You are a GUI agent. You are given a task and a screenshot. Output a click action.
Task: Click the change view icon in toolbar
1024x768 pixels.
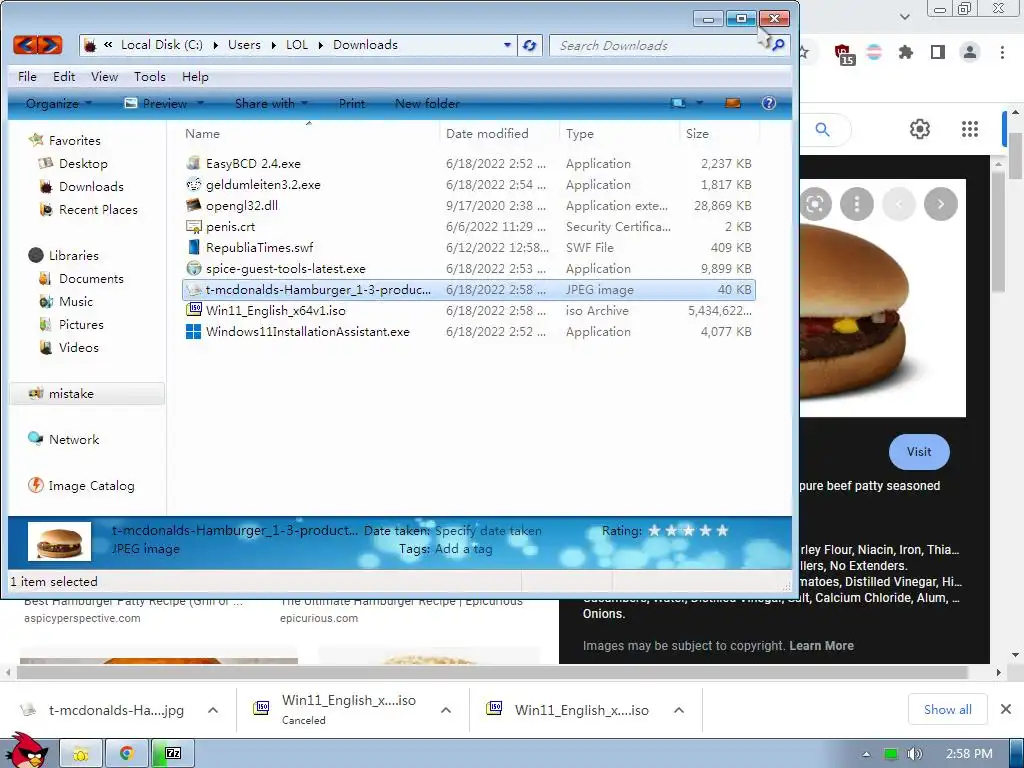pos(679,103)
